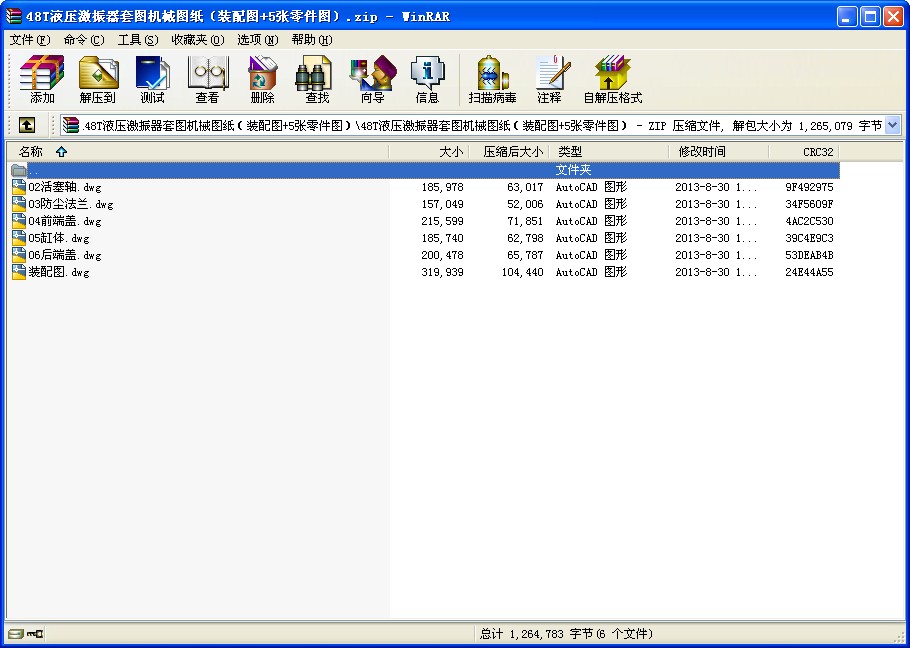910x648 pixels.
Task: Select file name 06后端盖.dwg
Action: [x=64, y=255]
